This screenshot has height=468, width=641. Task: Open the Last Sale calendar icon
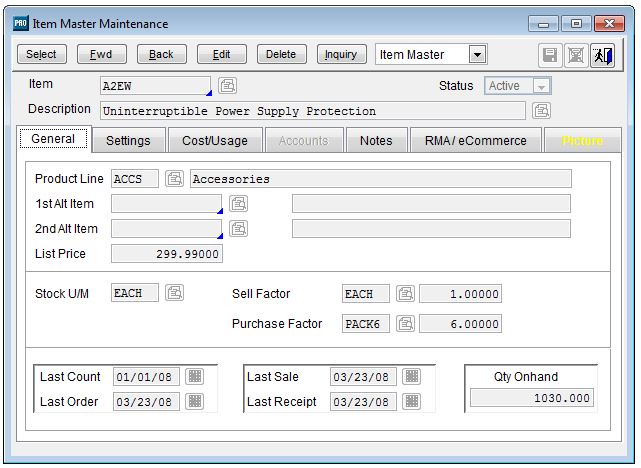[412, 376]
